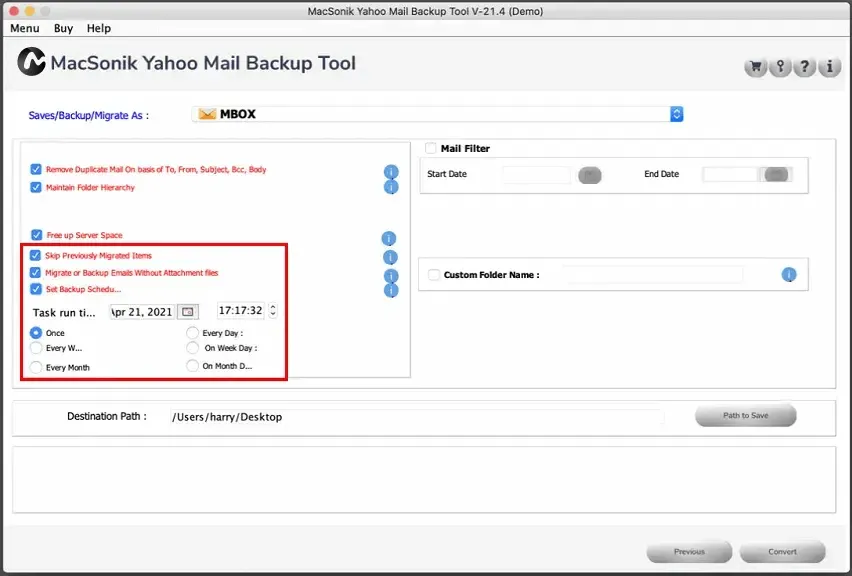Click info icon beside Custom Folder Name
Image resolution: width=852 pixels, height=576 pixels.
789,274
